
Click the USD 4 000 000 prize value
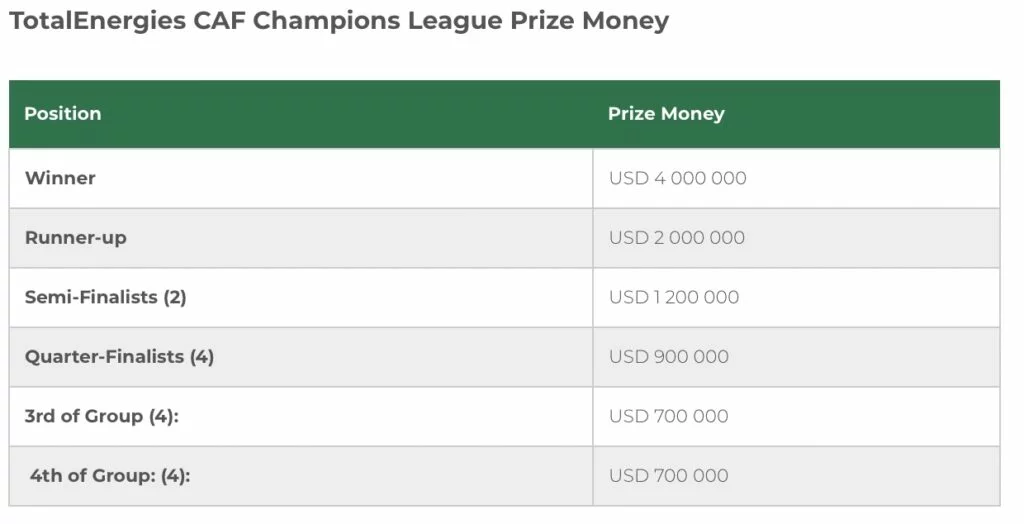pyautogui.click(x=677, y=178)
